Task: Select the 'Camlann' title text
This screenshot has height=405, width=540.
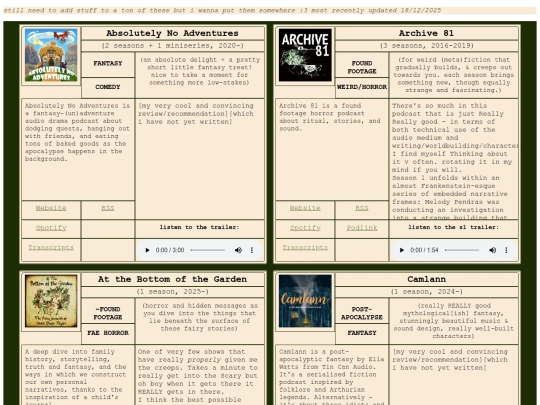Action: click(426, 279)
